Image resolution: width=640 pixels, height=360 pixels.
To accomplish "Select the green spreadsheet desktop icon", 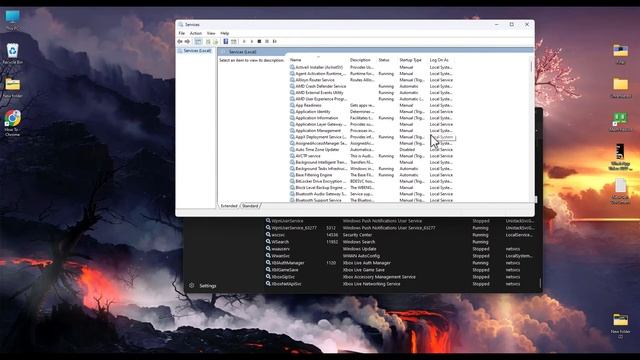I will pos(620,122).
